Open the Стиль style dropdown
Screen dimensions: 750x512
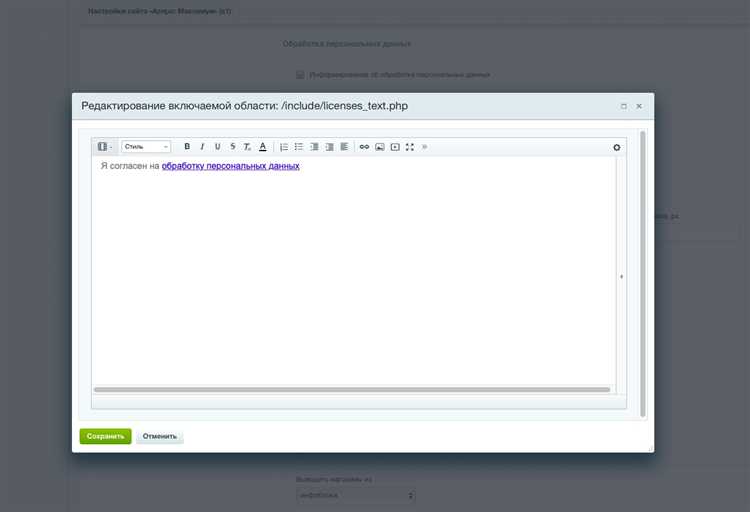(x=146, y=147)
